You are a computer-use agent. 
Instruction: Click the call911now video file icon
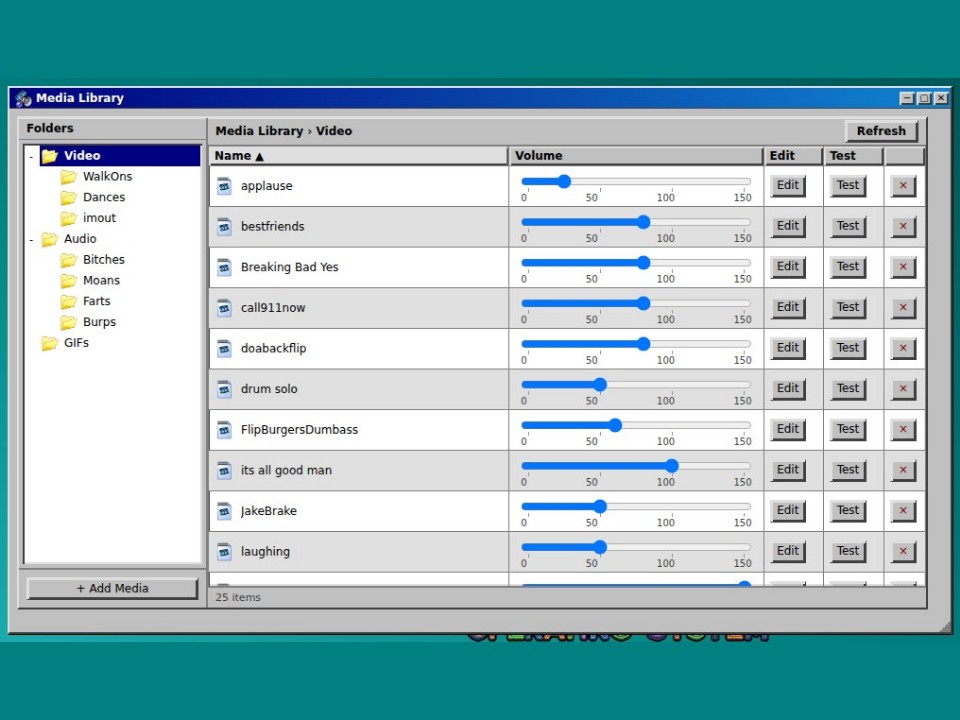click(x=225, y=307)
